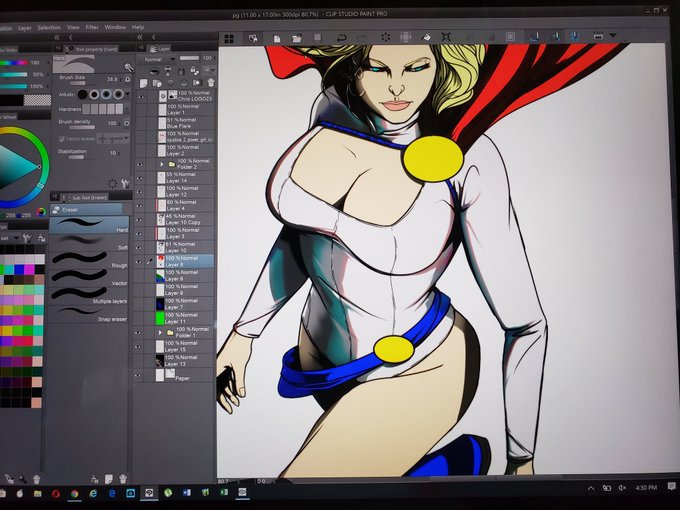Click the Fill bucket icon in command bar

tap(427, 37)
